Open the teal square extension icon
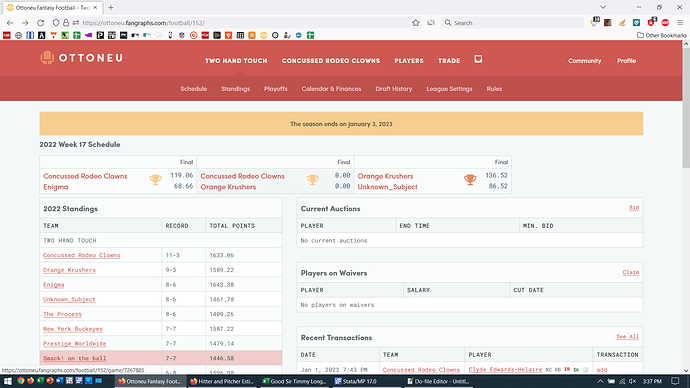Image resolution: width=690 pixels, height=388 pixels. tap(636, 22)
